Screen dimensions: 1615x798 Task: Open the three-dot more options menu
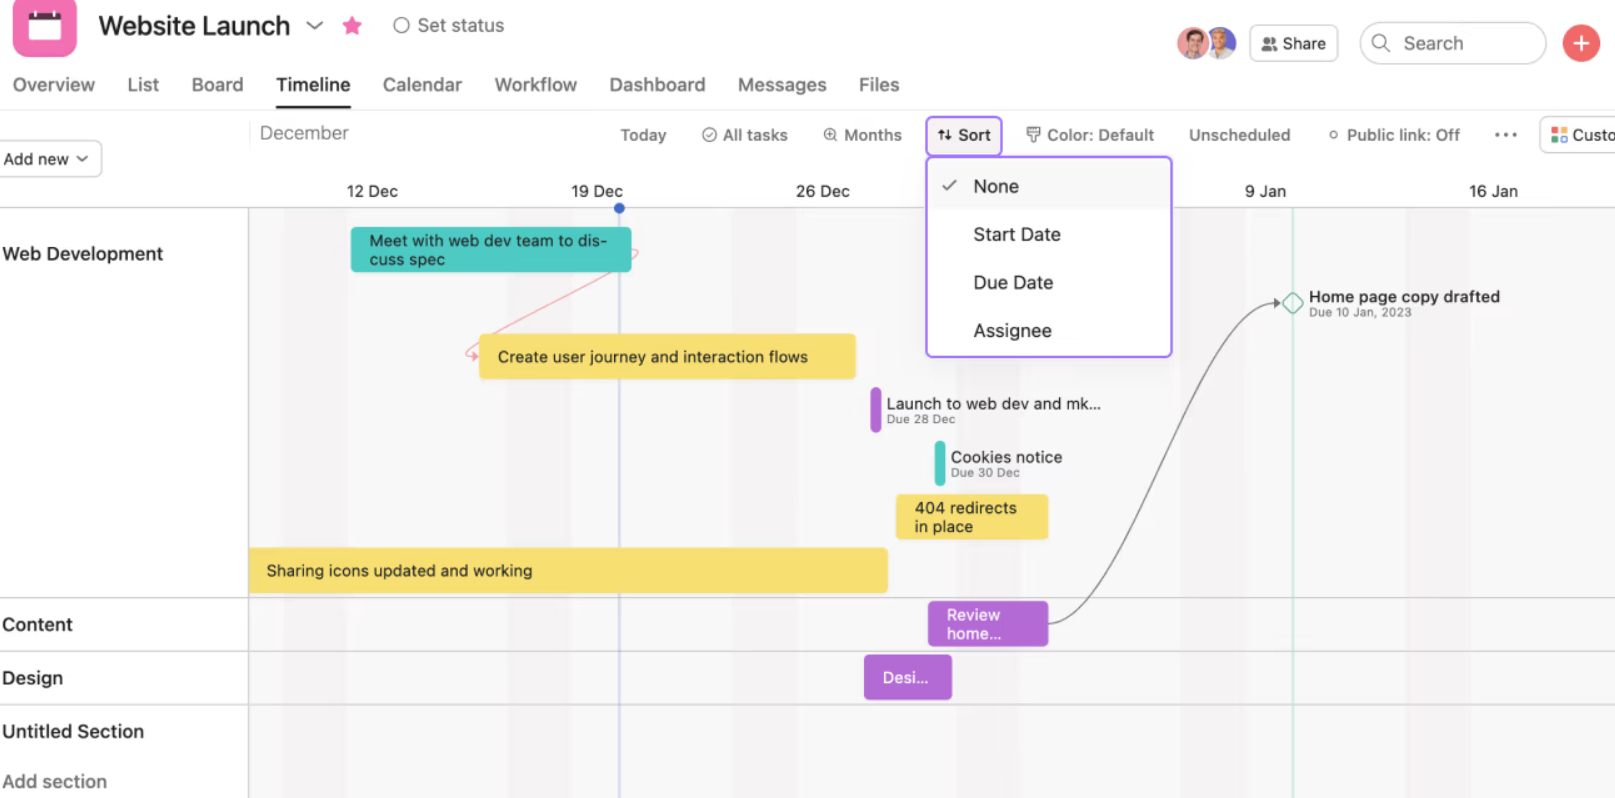pyautogui.click(x=1506, y=135)
